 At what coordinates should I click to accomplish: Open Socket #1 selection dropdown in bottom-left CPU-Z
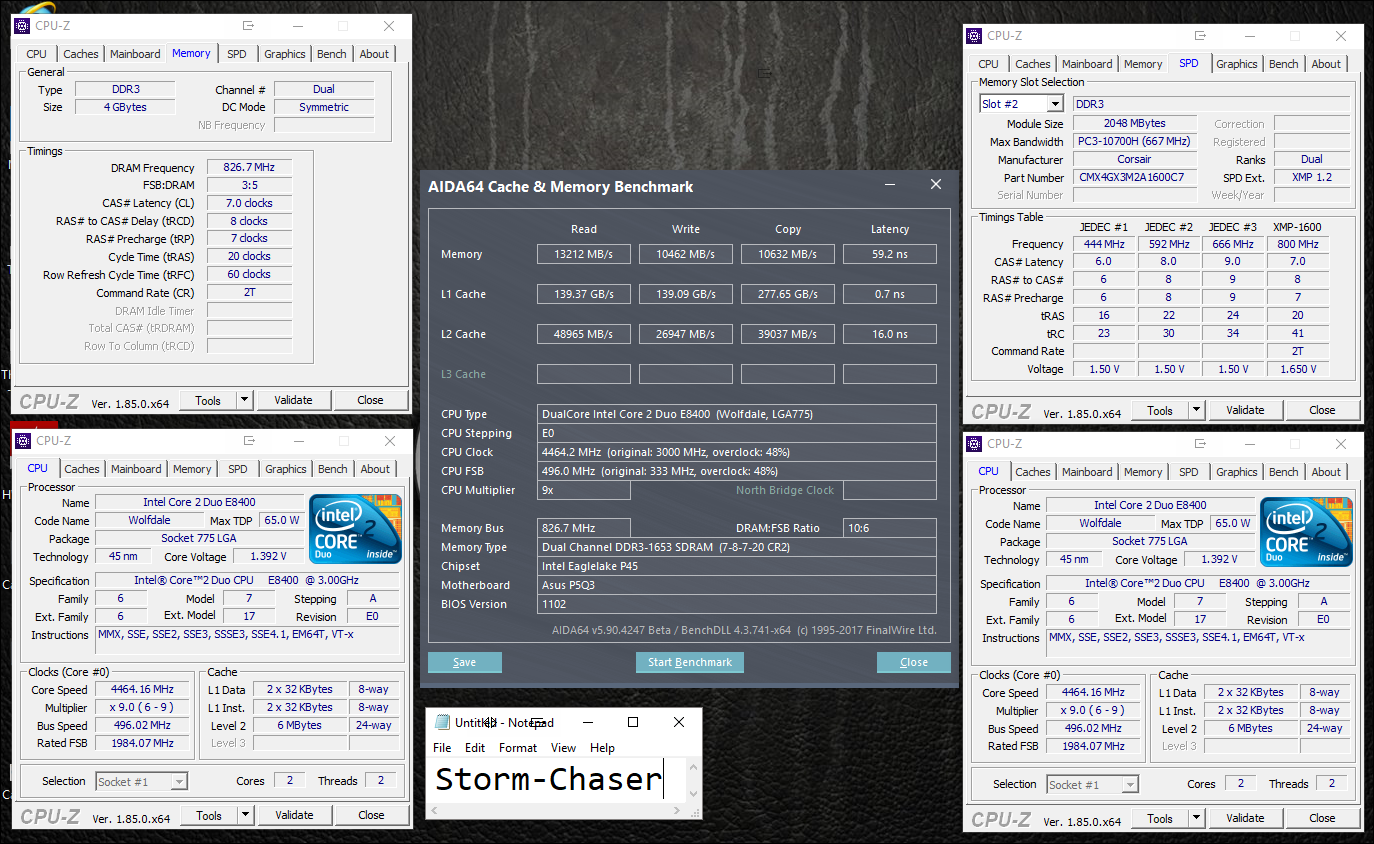(x=179, y=782)
